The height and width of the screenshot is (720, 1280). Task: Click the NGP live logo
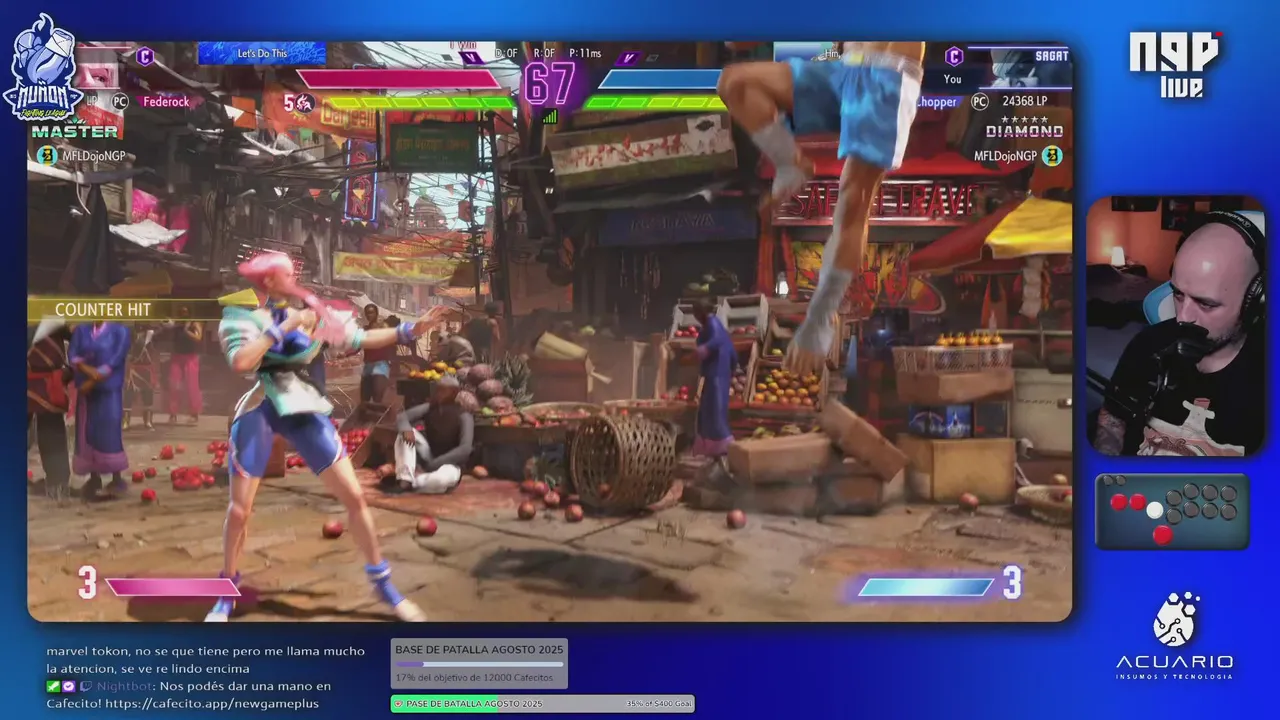(1174, 65)
